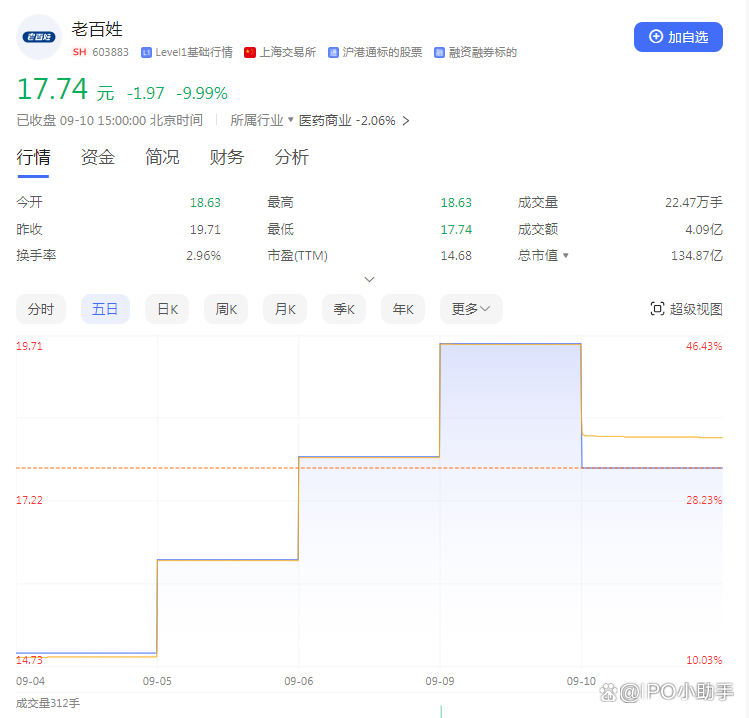This screenshot has width=749, height=718.
Task: Select the 年K chart view
Action: click(x=403, y=309)
